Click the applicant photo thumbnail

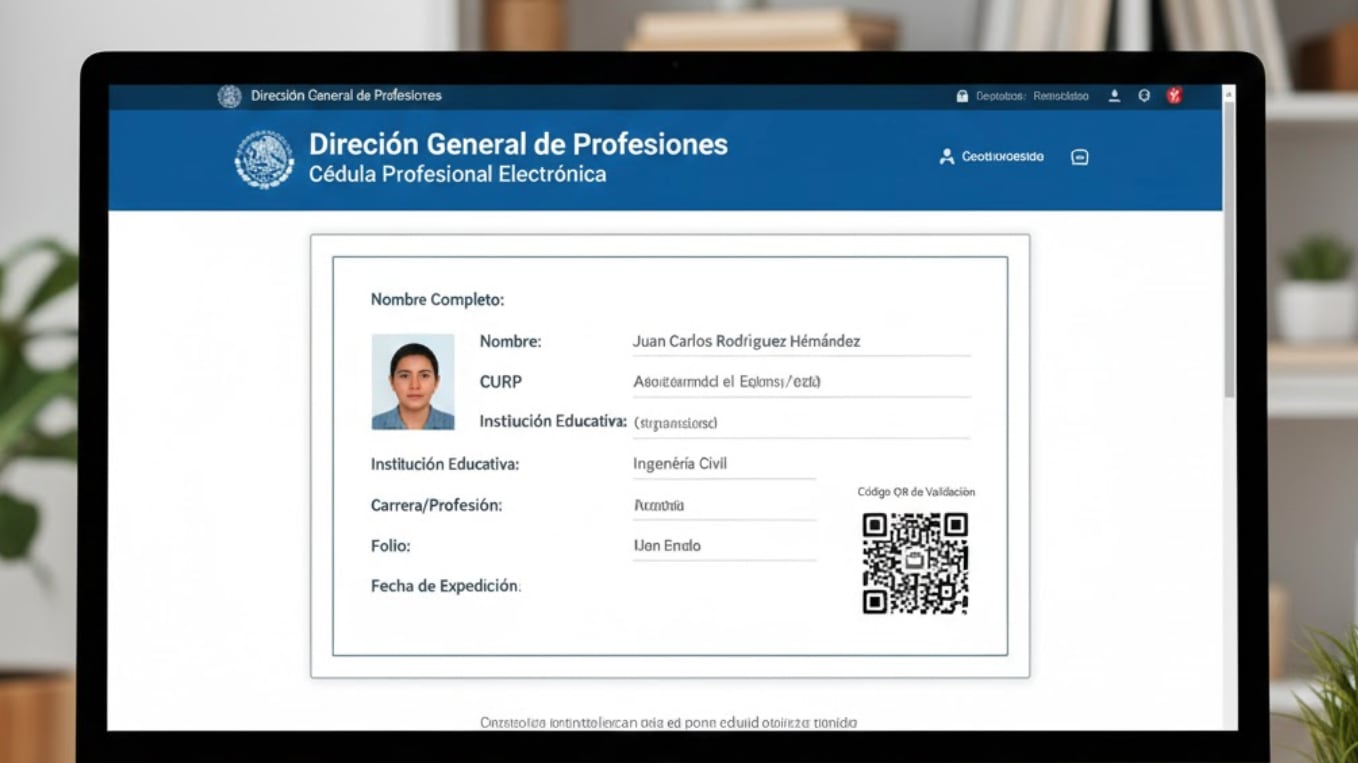point(413,382)
